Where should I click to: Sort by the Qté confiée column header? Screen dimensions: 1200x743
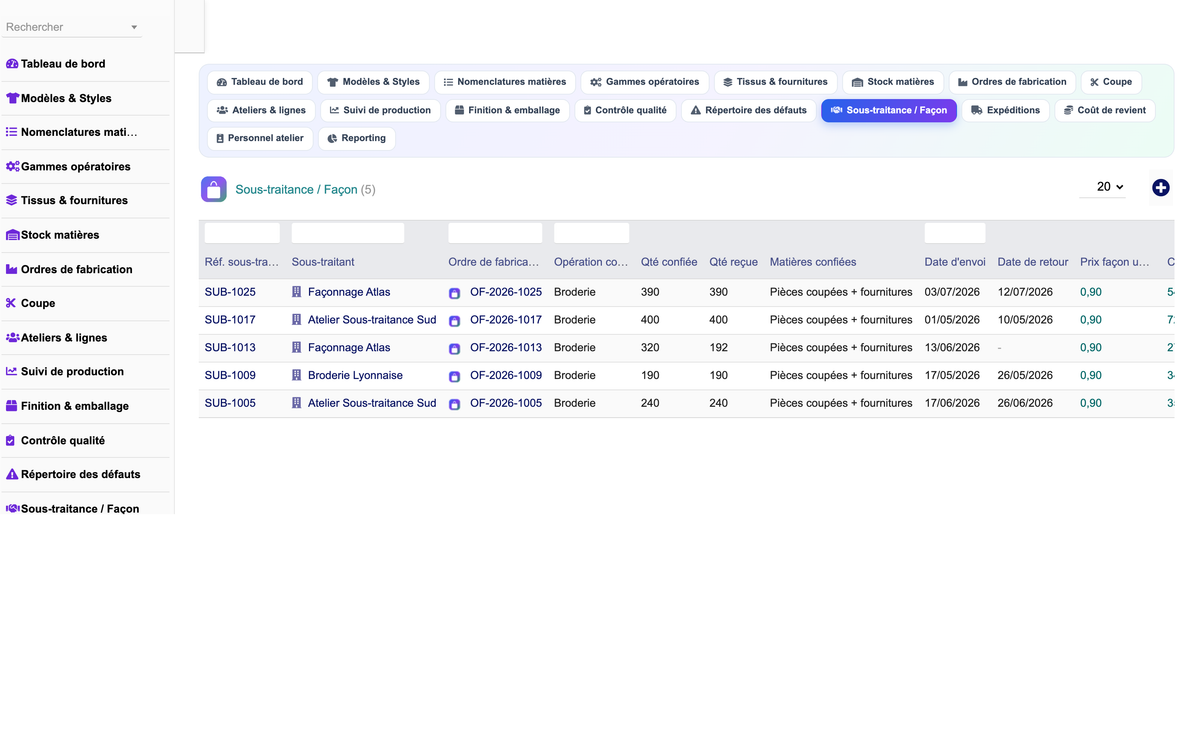point(669,262)
